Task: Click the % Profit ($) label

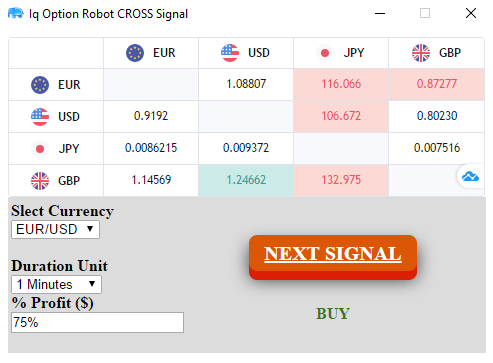Action: coord(52,303)
